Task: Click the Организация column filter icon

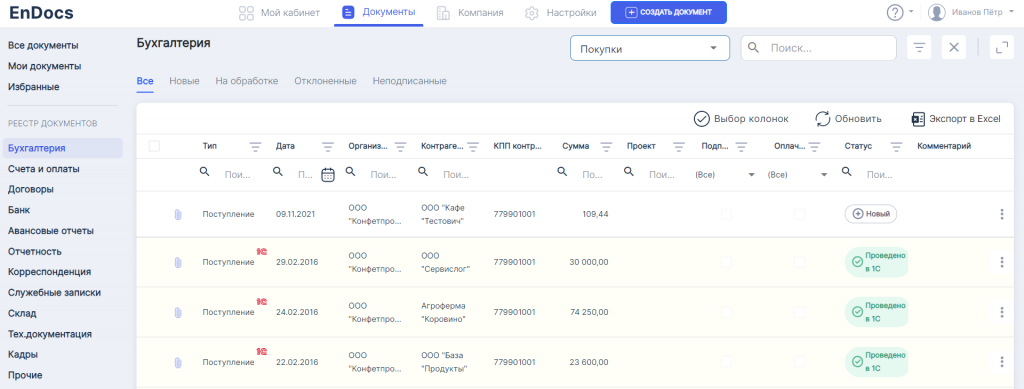Action: tap(400, 147)
